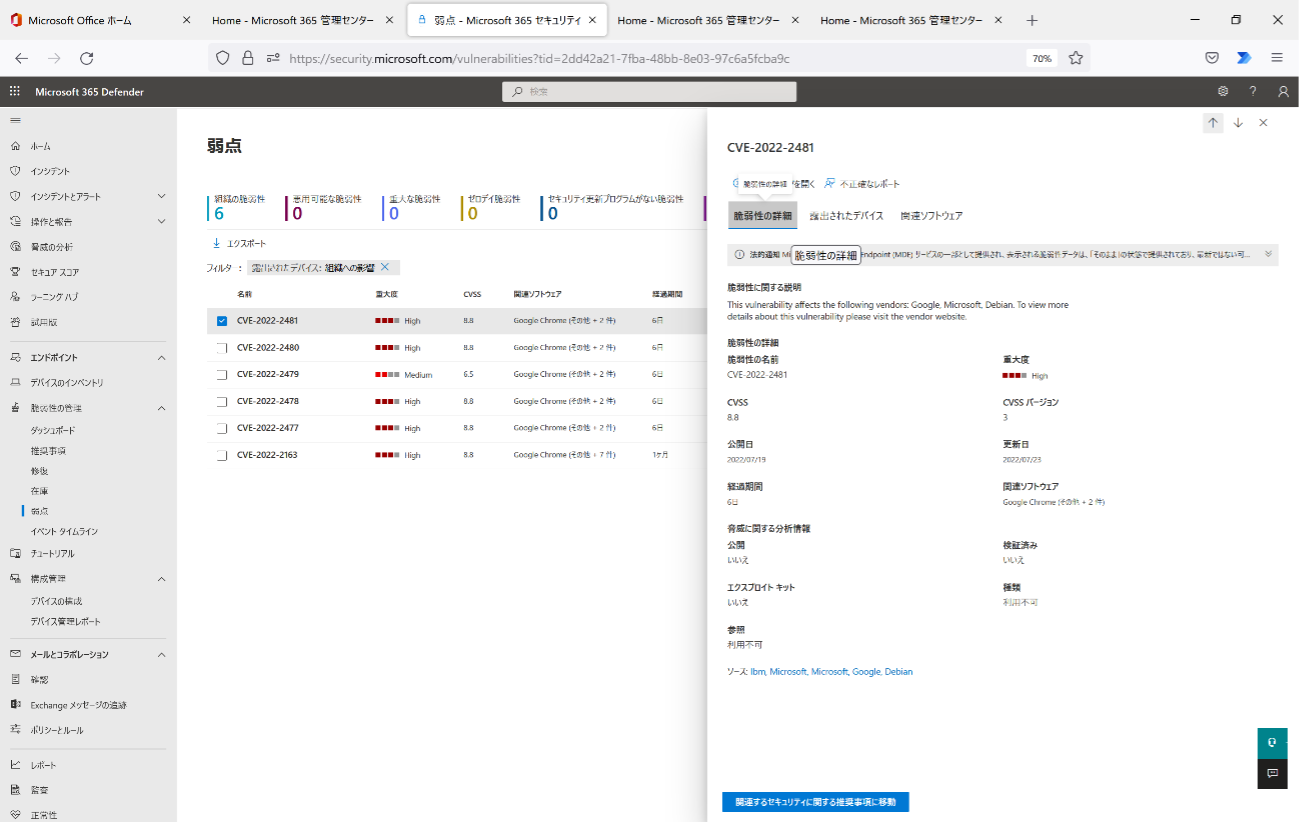The width and height of the screenshot is (1301, 825).
Task: Check the CVE-2022-2477 row checkbox
Action: [x=222, y=428]
